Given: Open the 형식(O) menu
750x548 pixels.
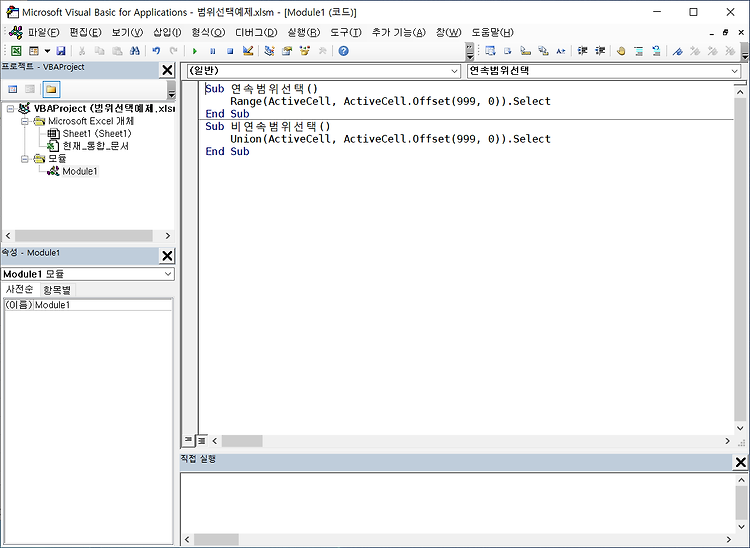Looking at the screenshot, I should pyautogui.click(x=208, y=33).
